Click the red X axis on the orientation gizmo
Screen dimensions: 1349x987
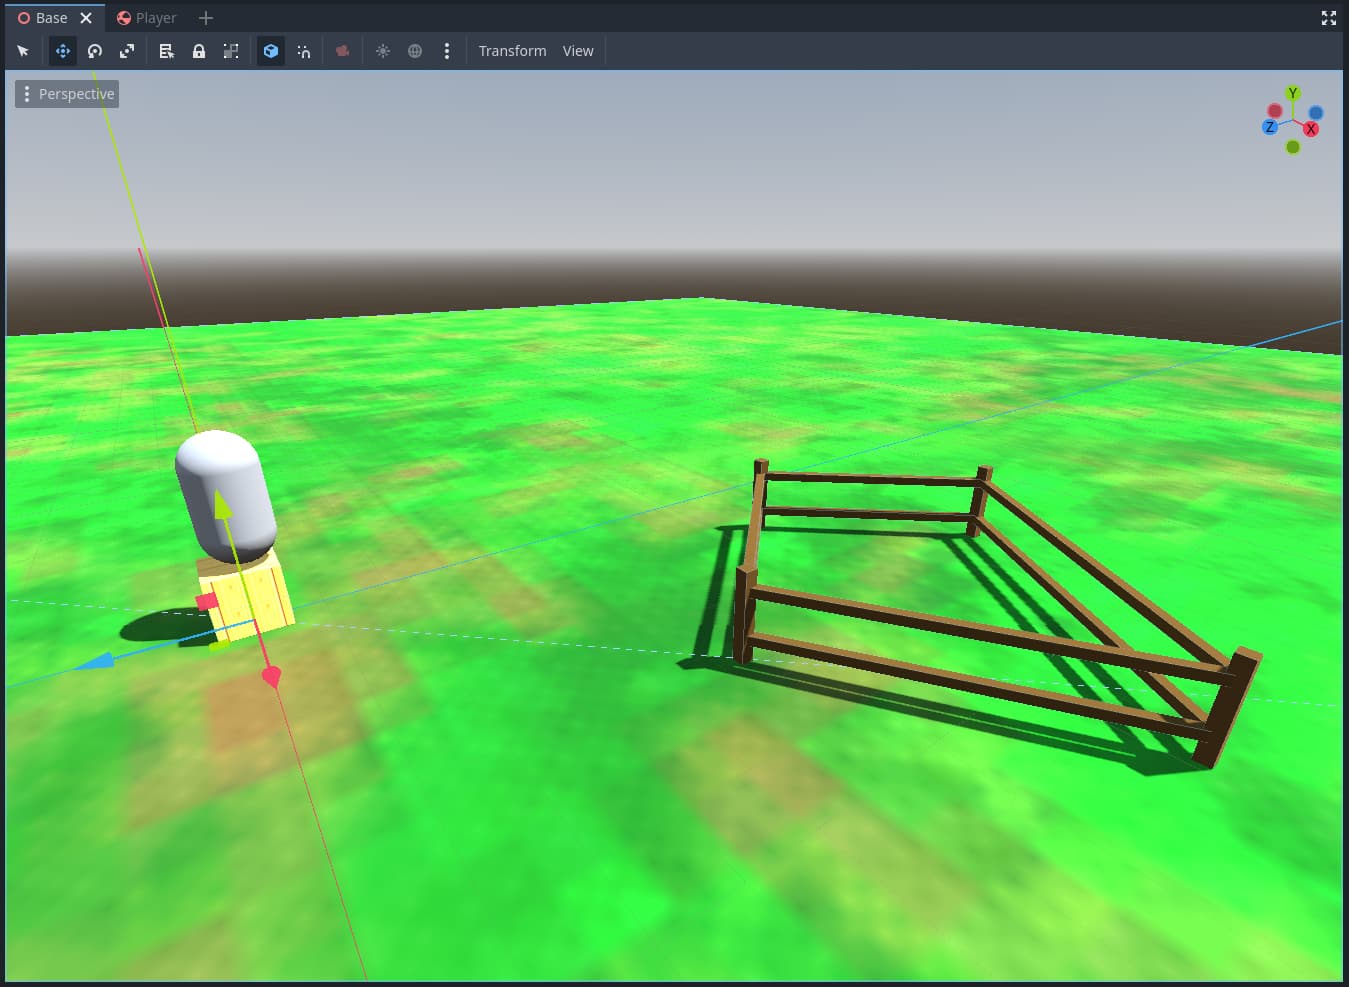click(x=1311, y=129)
